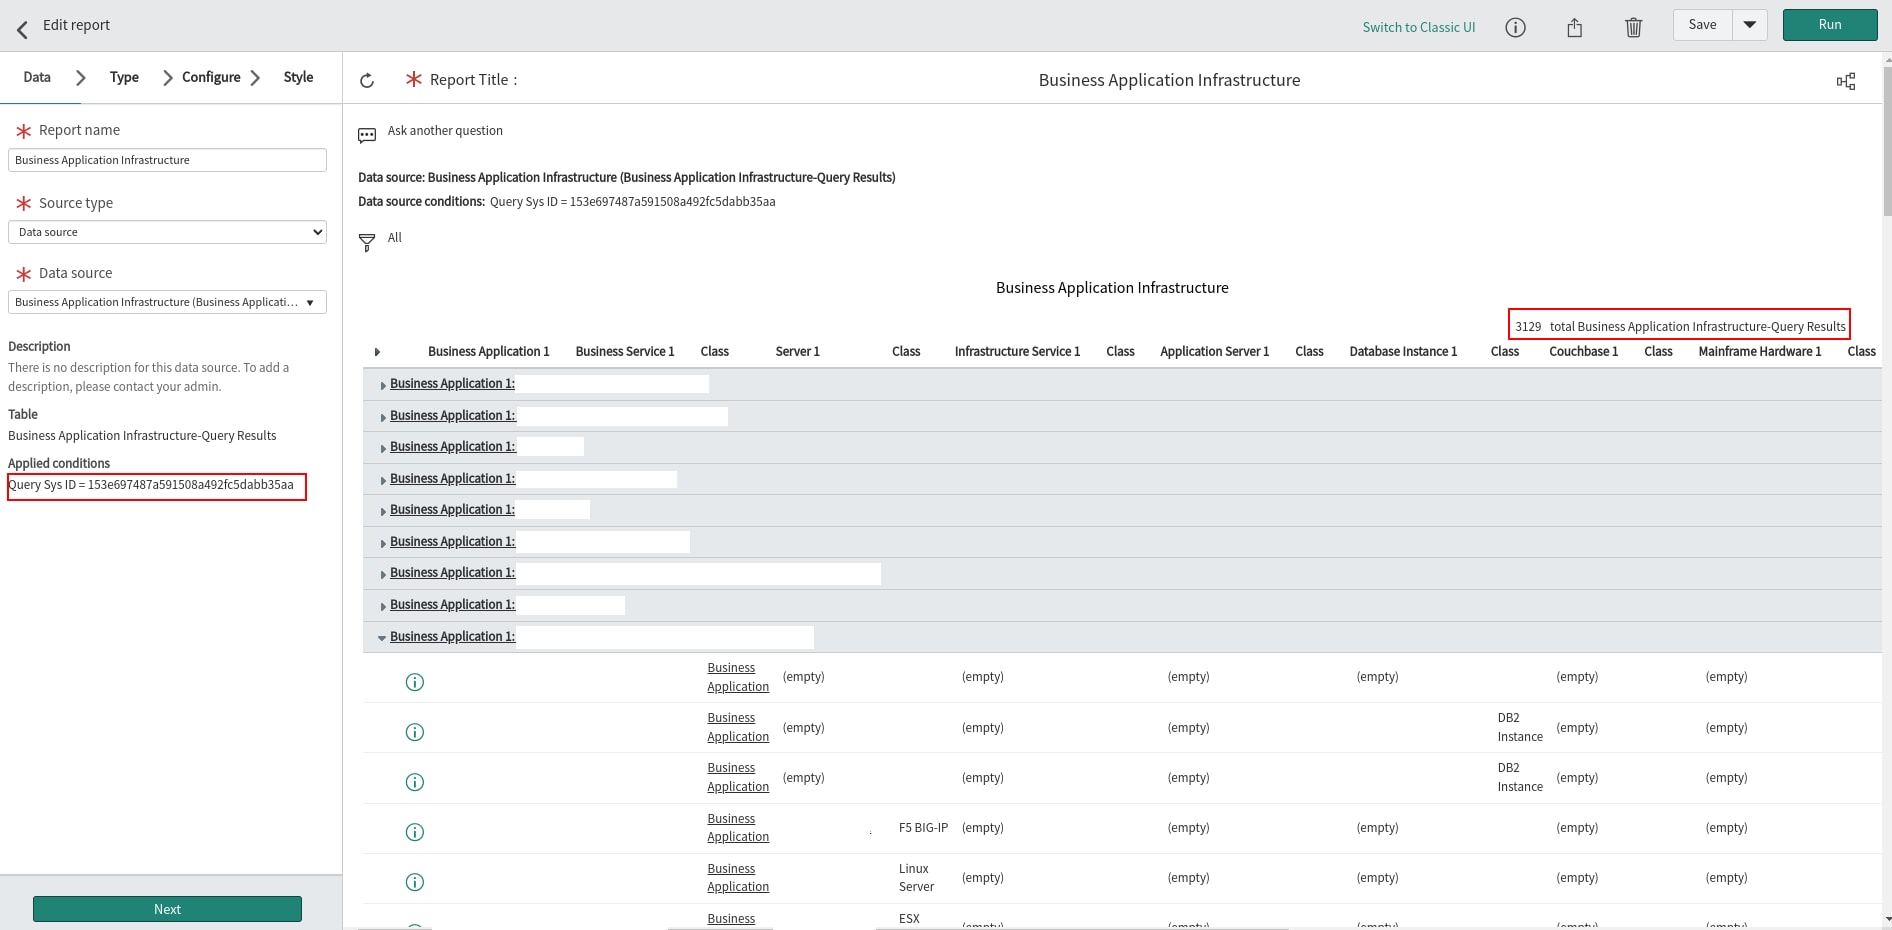Open the Save options dropdown arrow
1892x930 pixels.
(x=1749, y=25)
